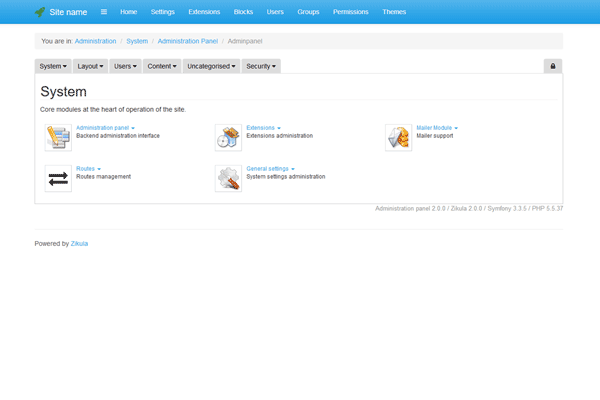600x400 pixels.
Task: Open Permissions in the top navbar
Action: click(349, 12)
